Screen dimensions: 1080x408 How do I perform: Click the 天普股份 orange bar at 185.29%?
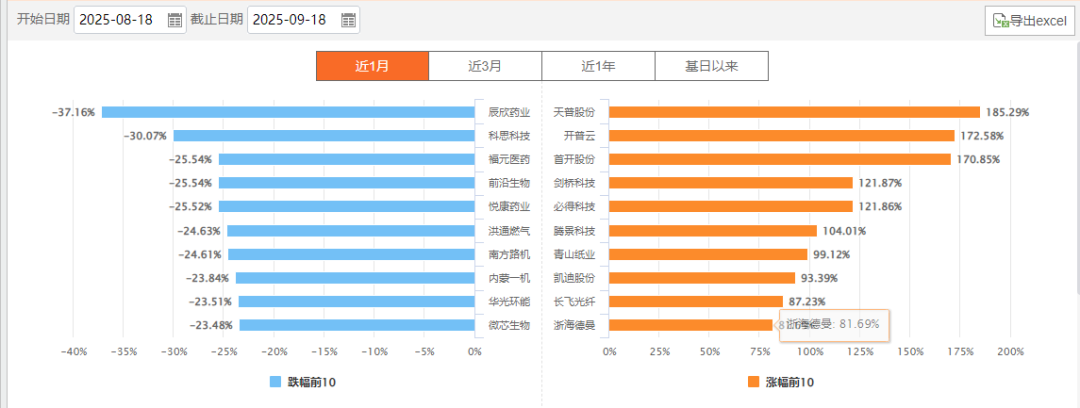[794, 112]
